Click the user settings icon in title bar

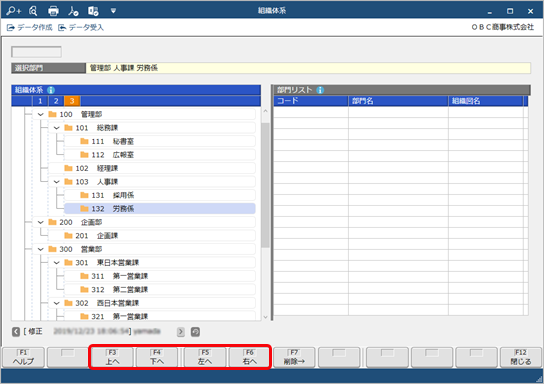tap(73, 11)
